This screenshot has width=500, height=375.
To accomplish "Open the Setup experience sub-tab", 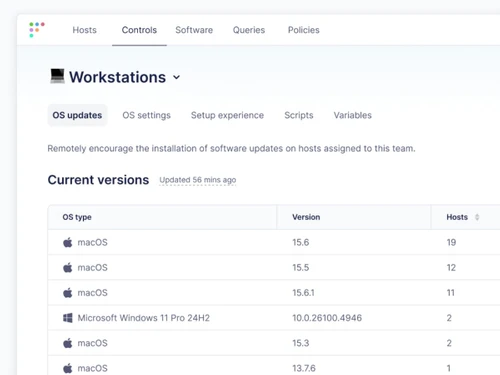I will [x=227, y=115].
